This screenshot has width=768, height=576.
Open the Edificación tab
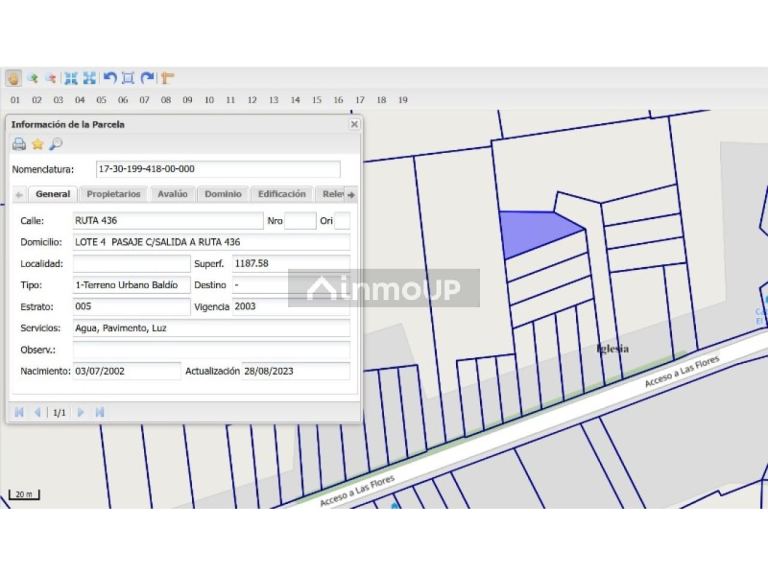(281, 194)
